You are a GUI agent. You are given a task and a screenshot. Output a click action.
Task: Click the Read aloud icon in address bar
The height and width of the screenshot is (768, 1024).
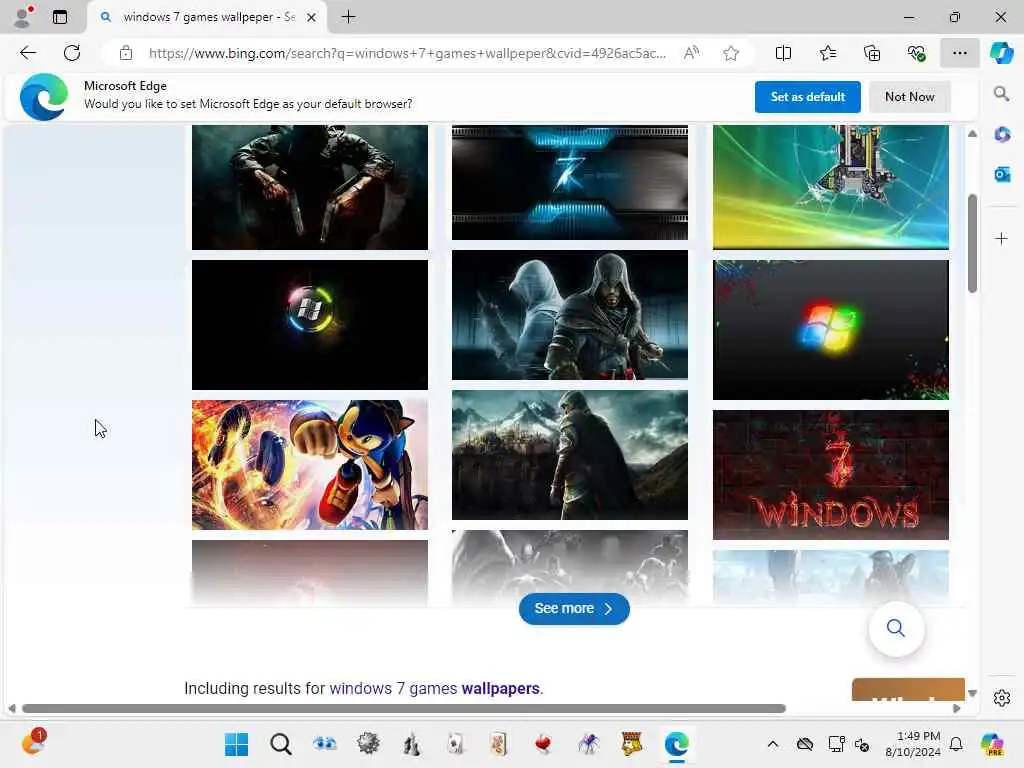click(x=691, y=53)
